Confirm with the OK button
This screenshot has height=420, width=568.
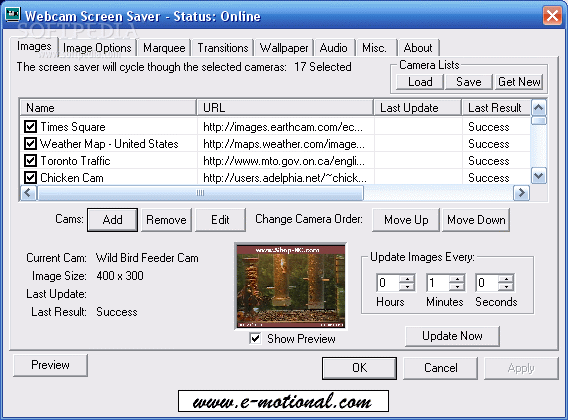coord(359,368)
